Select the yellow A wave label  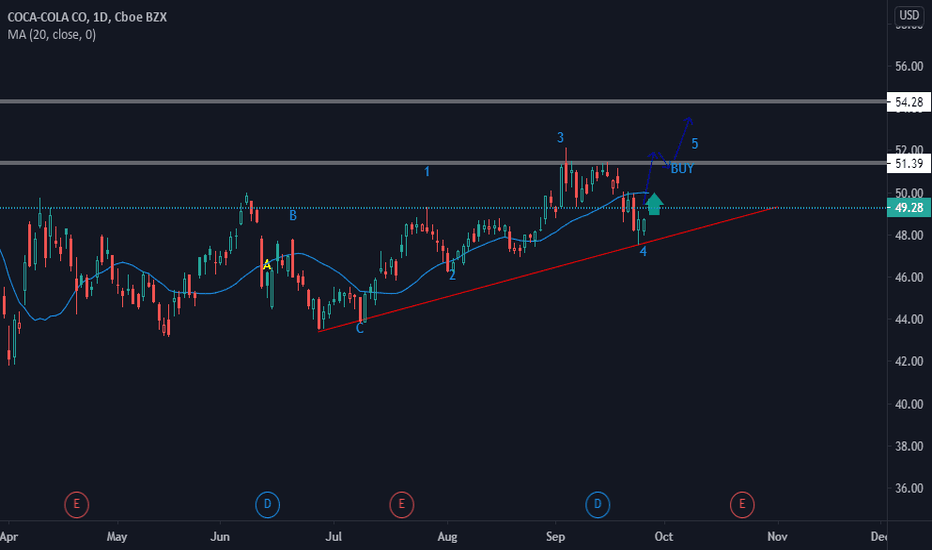click(x=267, y=265)
